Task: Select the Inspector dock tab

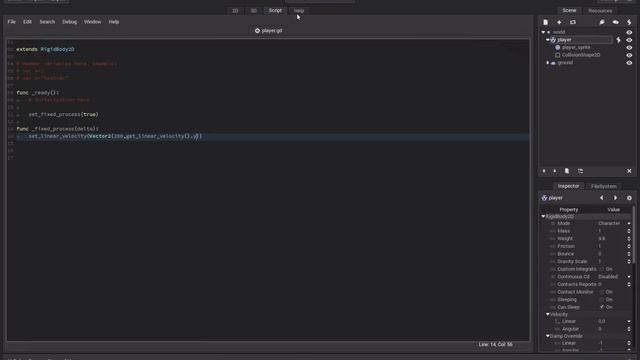Action: point(568,186)
